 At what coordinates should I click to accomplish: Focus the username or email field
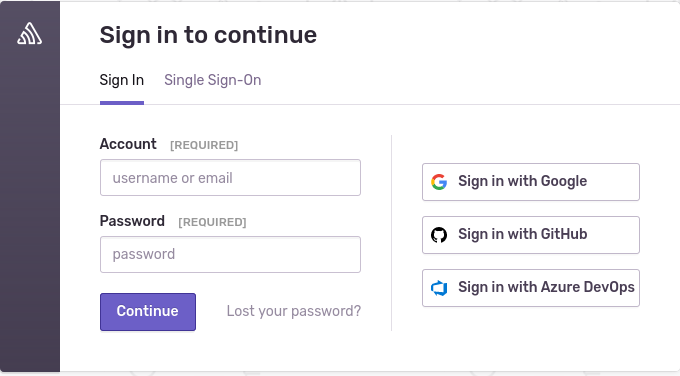pos(230,177)
